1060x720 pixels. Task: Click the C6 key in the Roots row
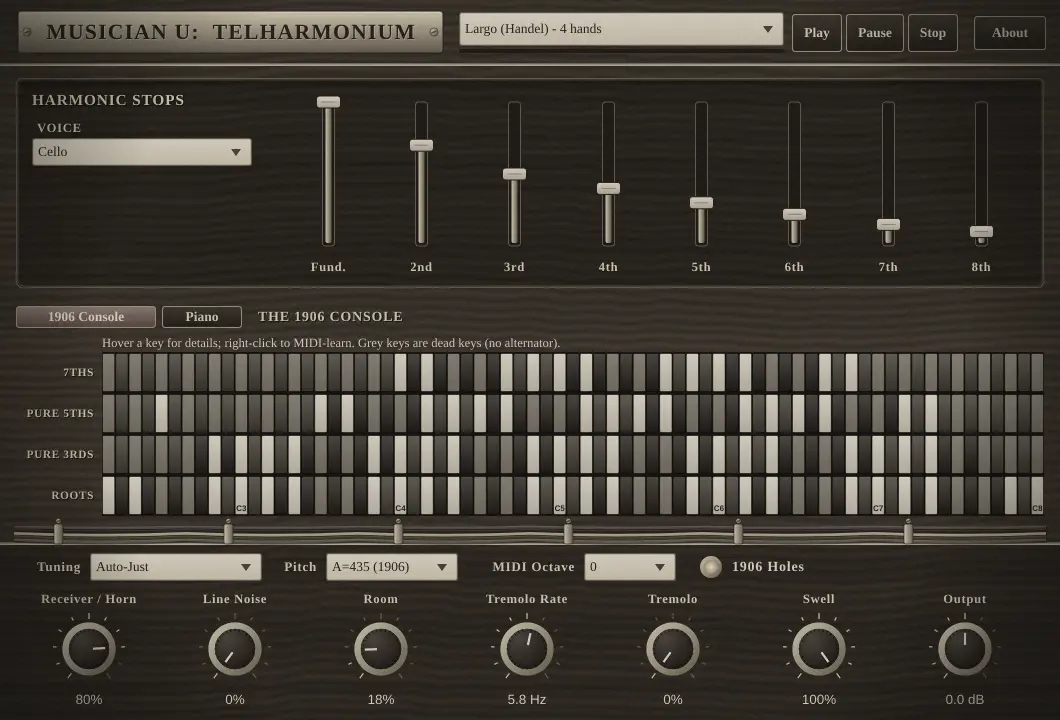[x=719, y=496]
